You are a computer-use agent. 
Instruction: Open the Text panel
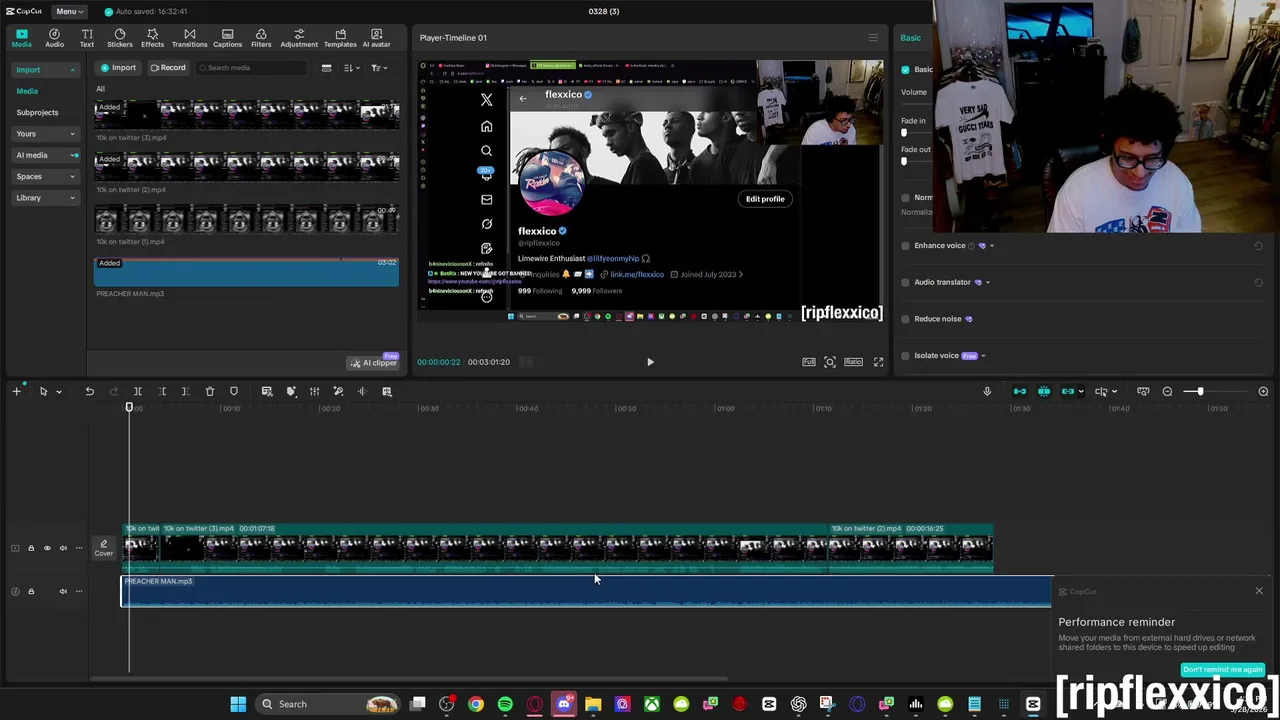tap(87, 38)
